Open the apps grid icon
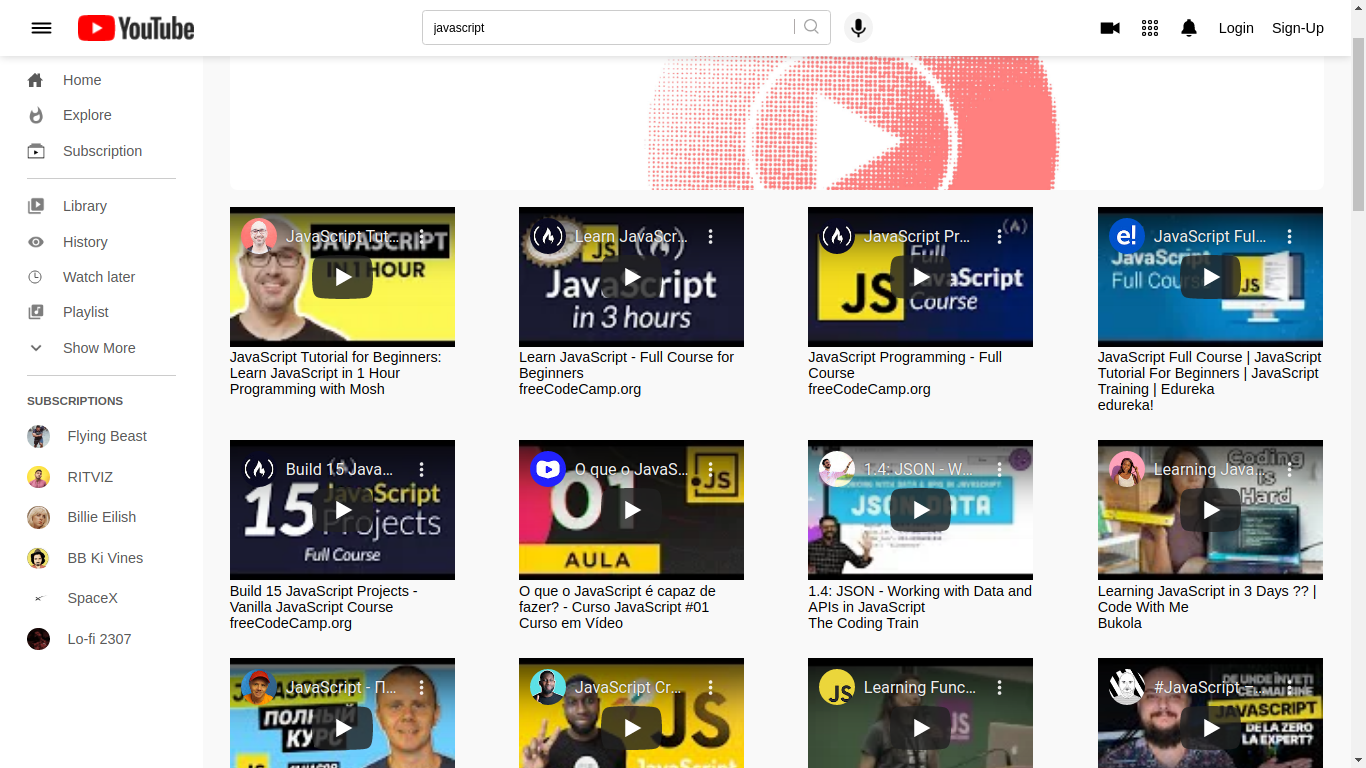The image size is (1366, 768). click(1150, 28)
